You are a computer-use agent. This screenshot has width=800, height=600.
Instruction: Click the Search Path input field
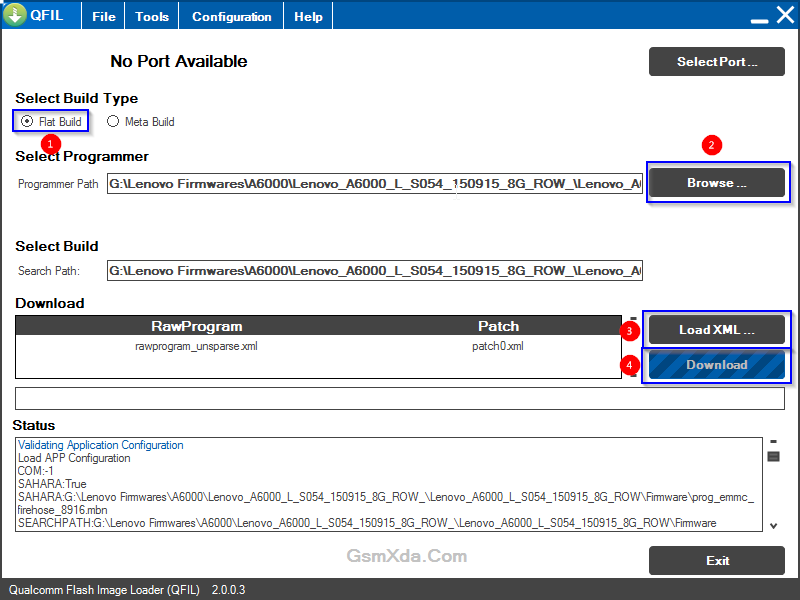coord(374,270)
